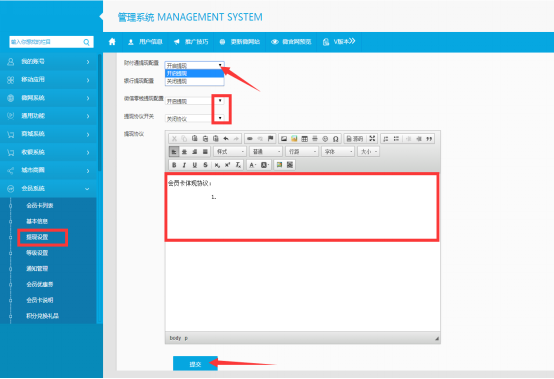The image size is (554, 379).
Task: Open the text color picker
Action: [252, 165]
